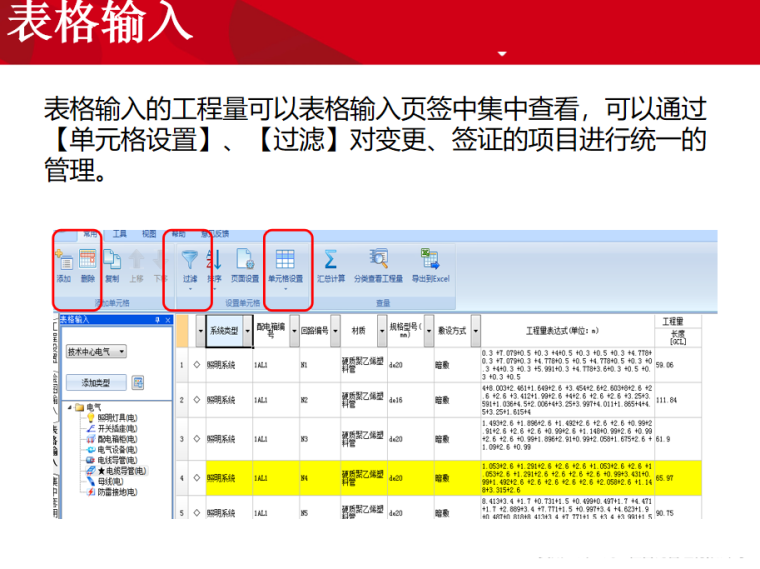This screenshot has height=569, width=760.
Task: Open the 过滤 (Filter) funnel tool
Action: pos(190,262)
